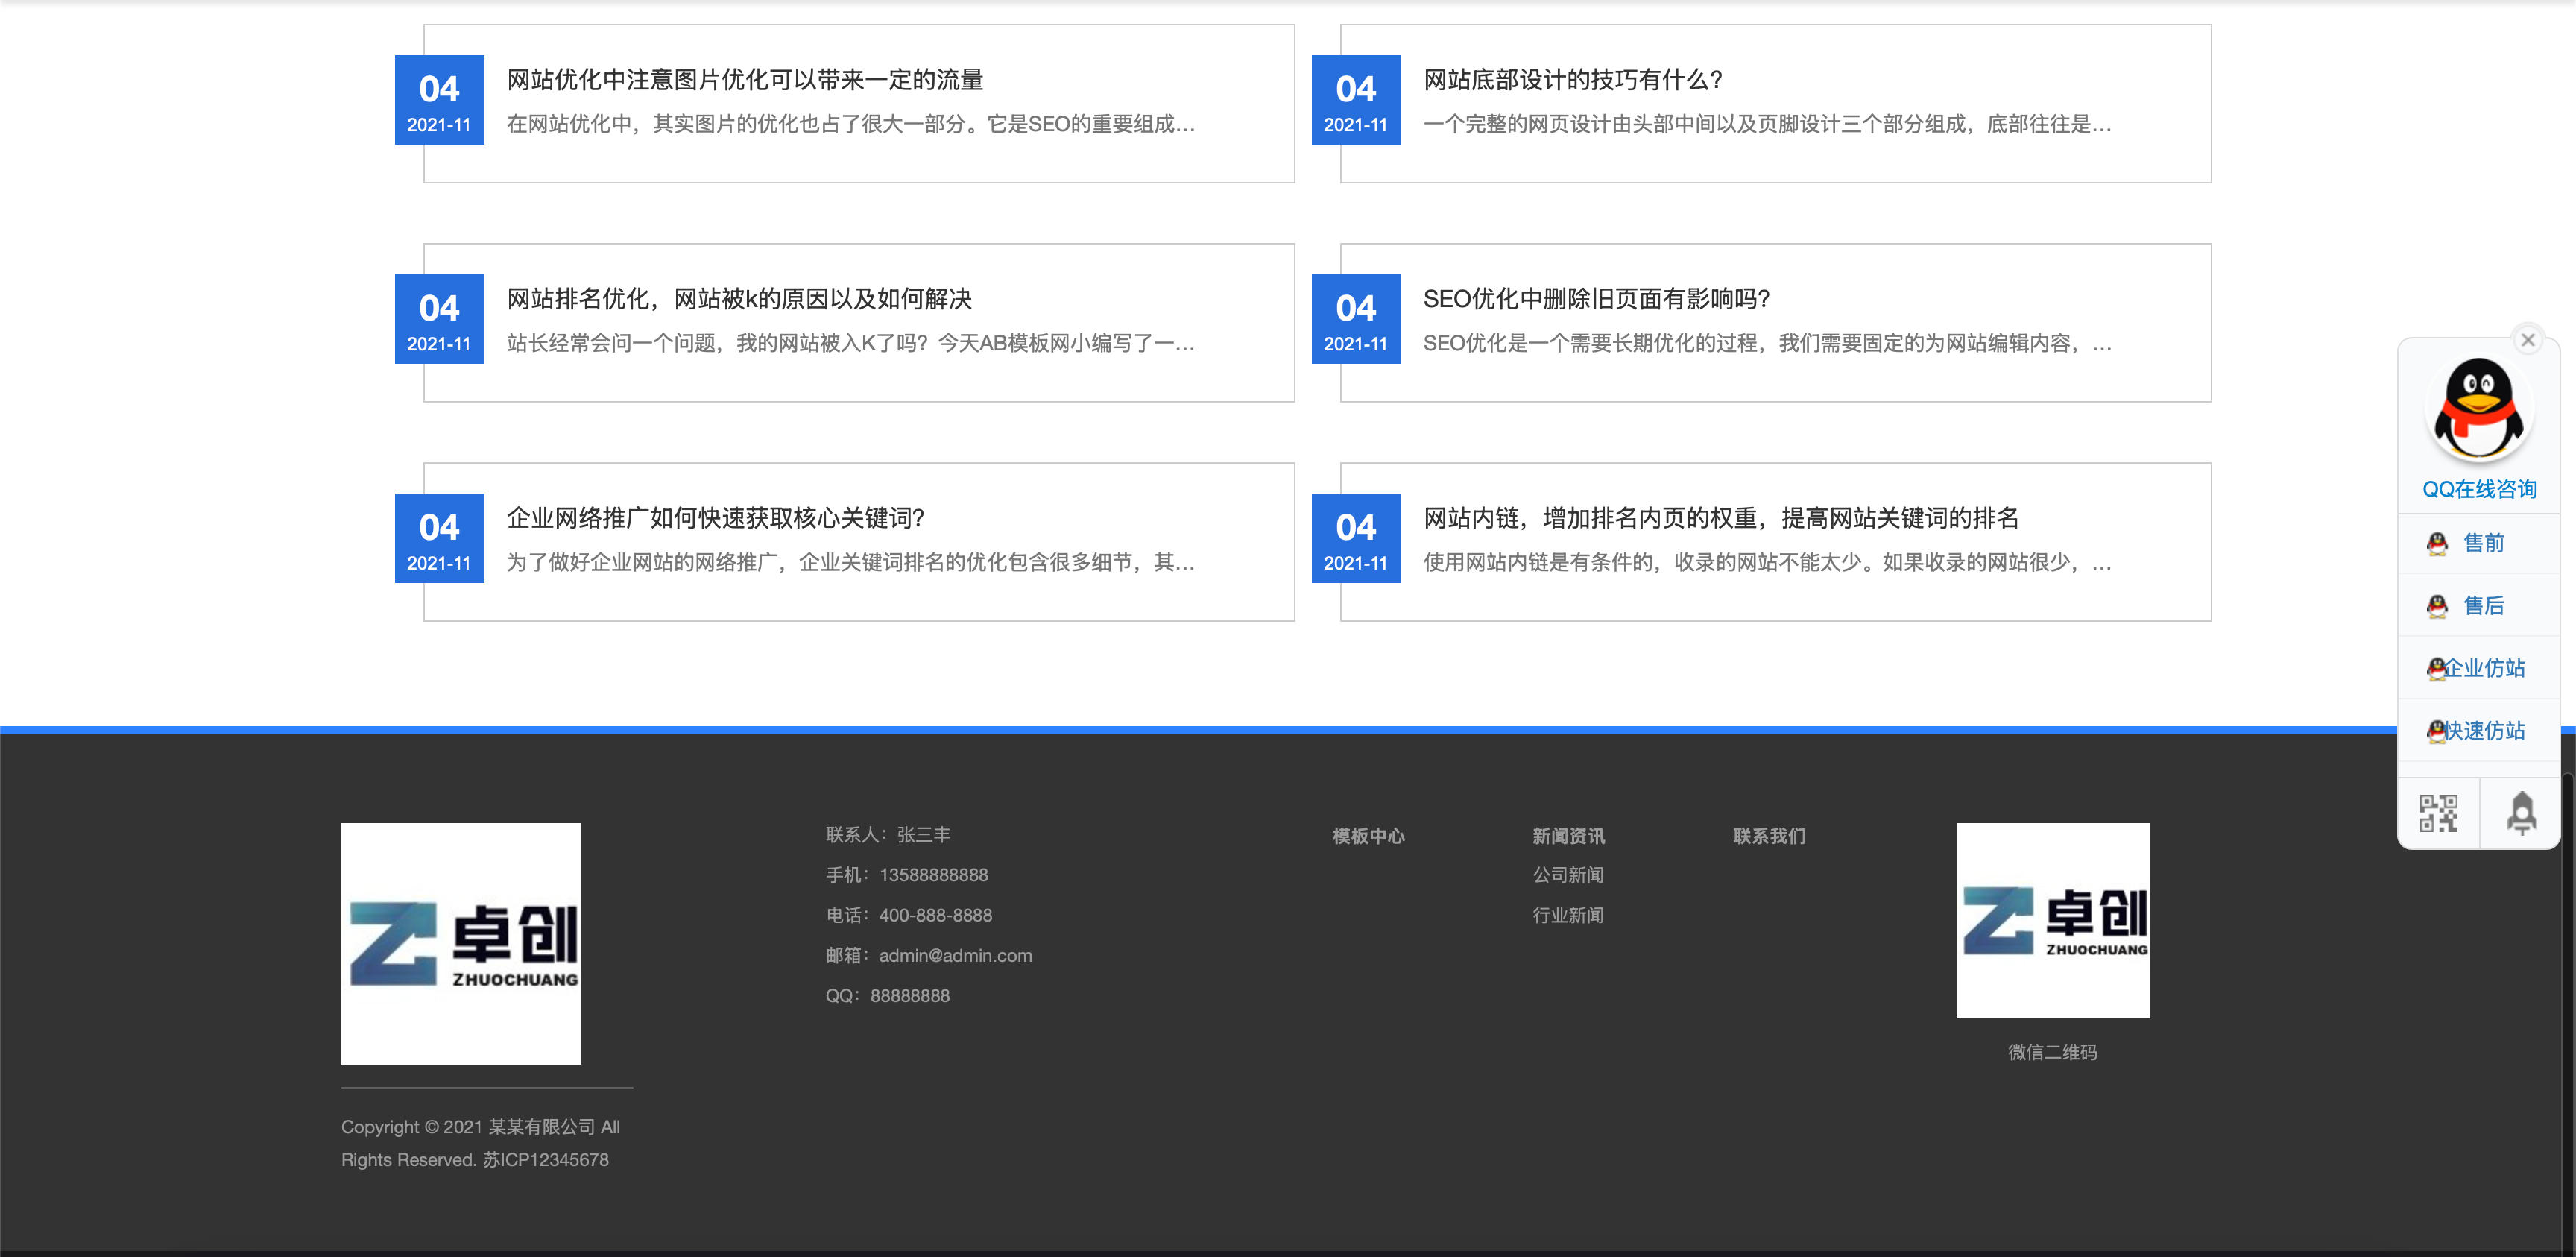Open article 网站内链,增加排名内页的权重

(x=1721, y=518)
